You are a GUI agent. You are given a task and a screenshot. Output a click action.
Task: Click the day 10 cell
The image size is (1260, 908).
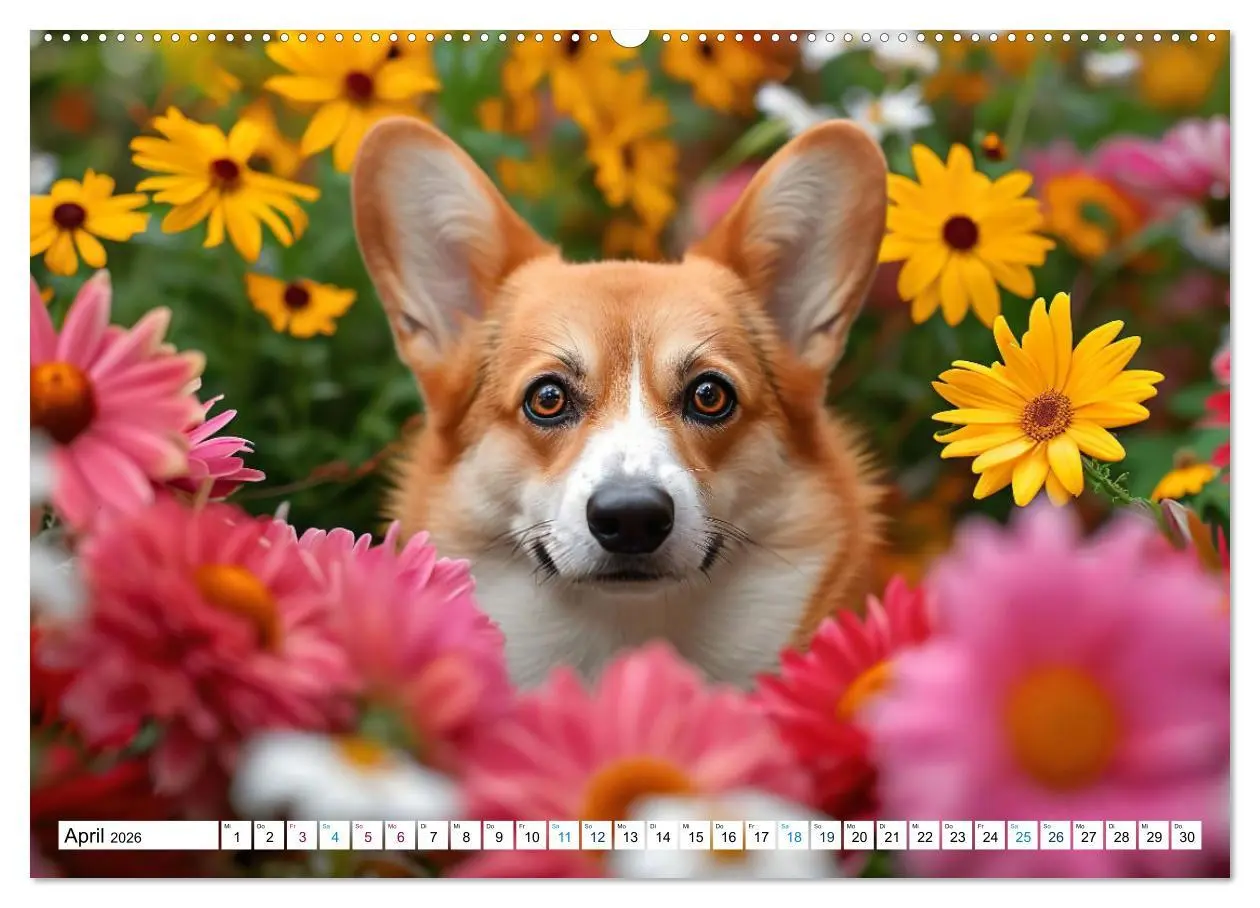(531, 836)
